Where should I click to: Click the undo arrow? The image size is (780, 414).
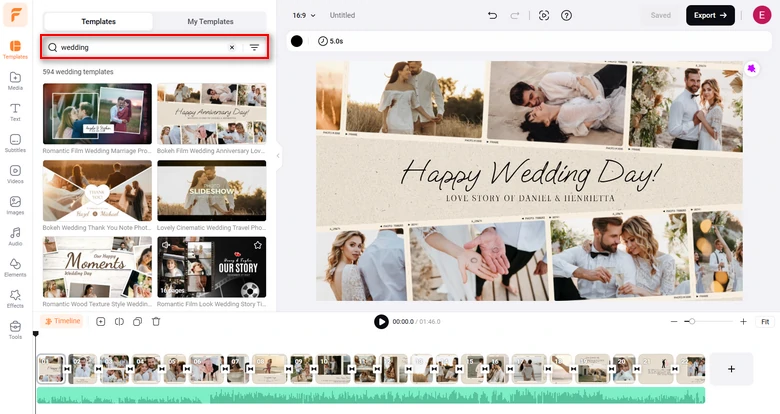pos(492,15)
